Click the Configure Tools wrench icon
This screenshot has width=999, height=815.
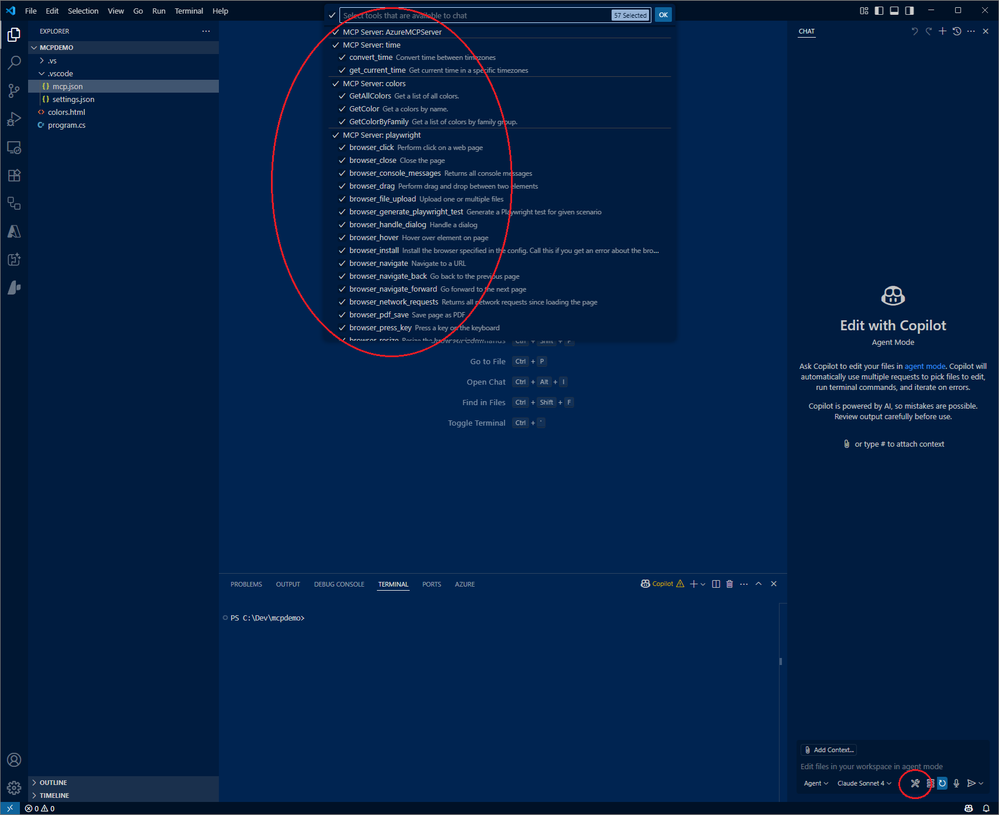click(x=915, y=783)
